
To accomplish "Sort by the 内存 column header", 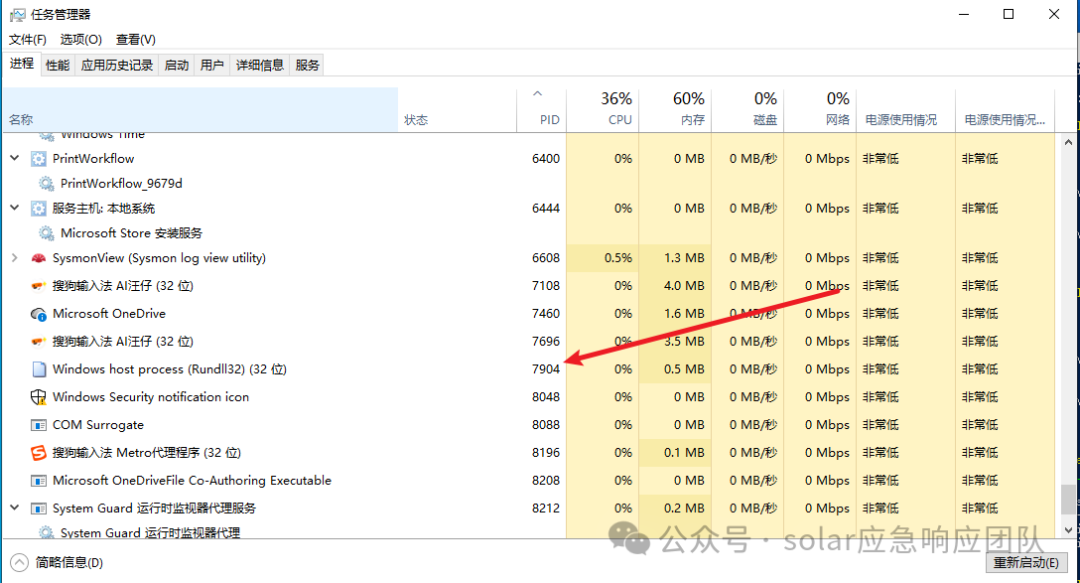I will coord(675,110).
